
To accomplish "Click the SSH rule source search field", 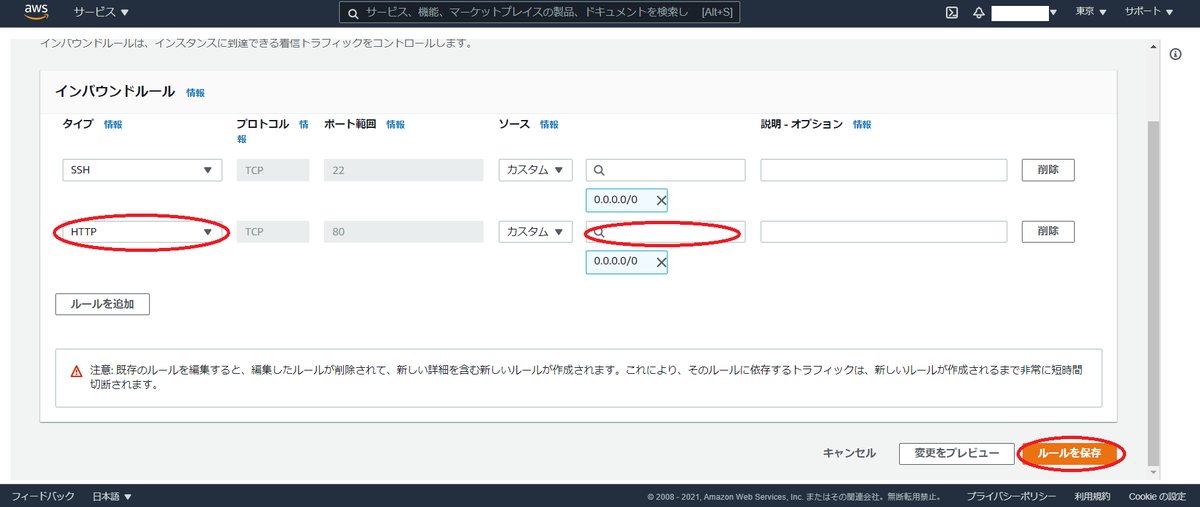I will [665, 170].
